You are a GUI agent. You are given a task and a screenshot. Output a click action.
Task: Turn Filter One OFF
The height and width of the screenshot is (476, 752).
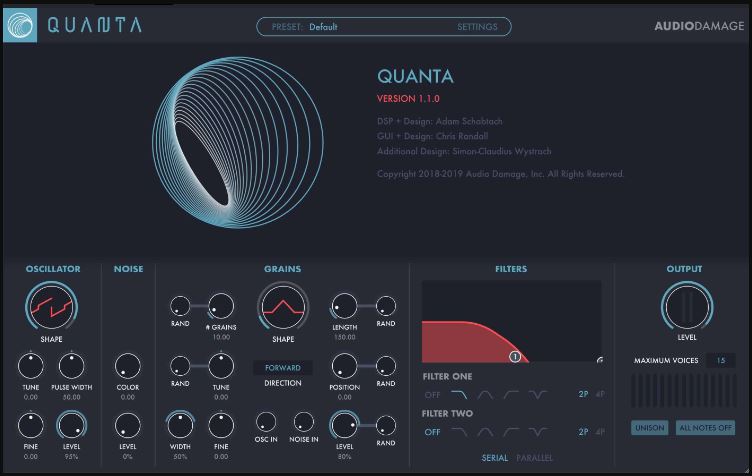point(432,395)
